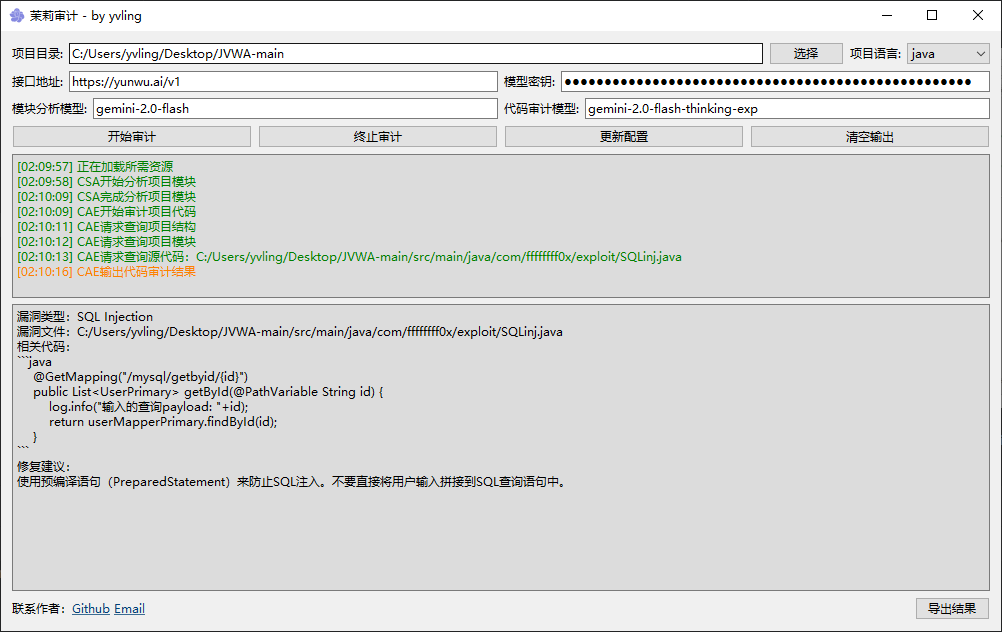Stop the audit via 终止审计
This screenshot has height=632, width=1002.
[377, 137]
